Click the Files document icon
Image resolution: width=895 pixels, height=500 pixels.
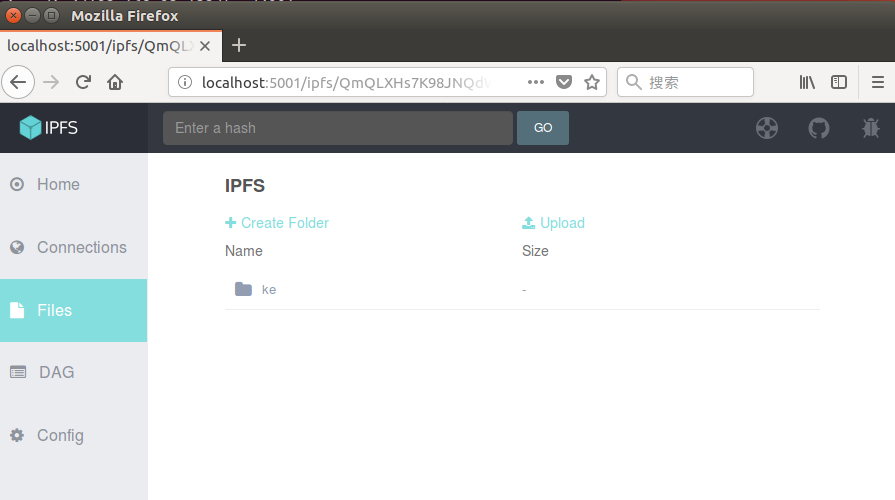click(x=17, y=310)
